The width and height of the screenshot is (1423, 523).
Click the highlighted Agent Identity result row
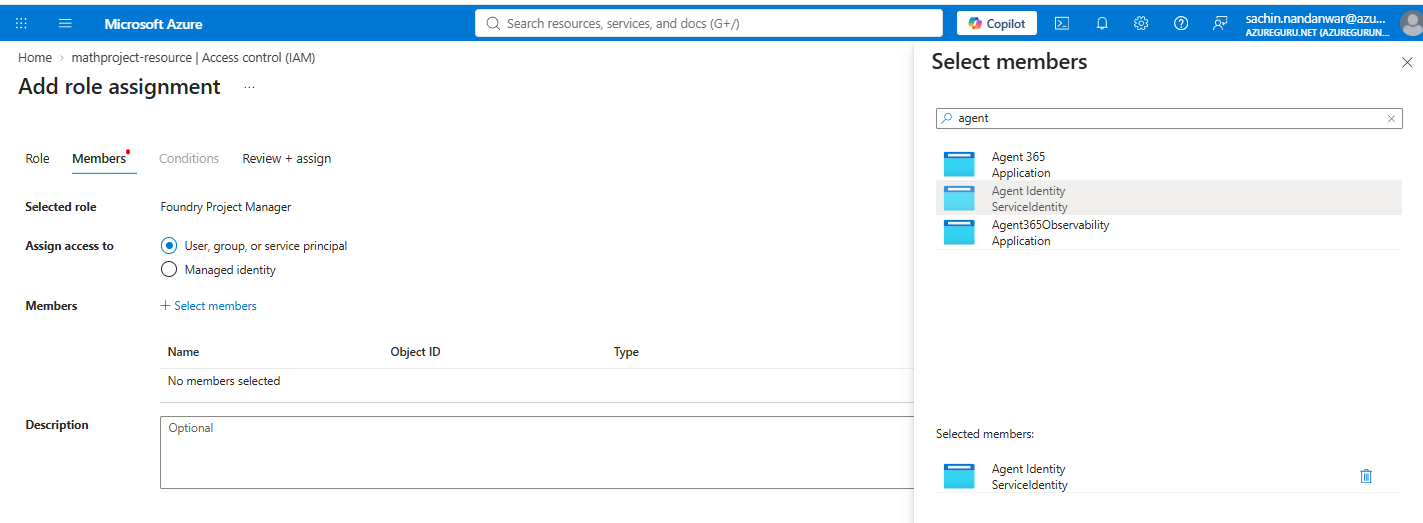pyautogui.click(x=1169, y=198)
